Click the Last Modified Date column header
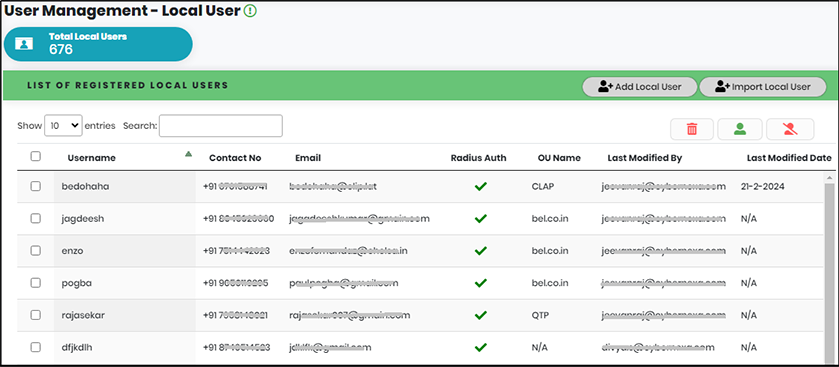The width and height of the screenshot is (839, 367). click(789, 158)
